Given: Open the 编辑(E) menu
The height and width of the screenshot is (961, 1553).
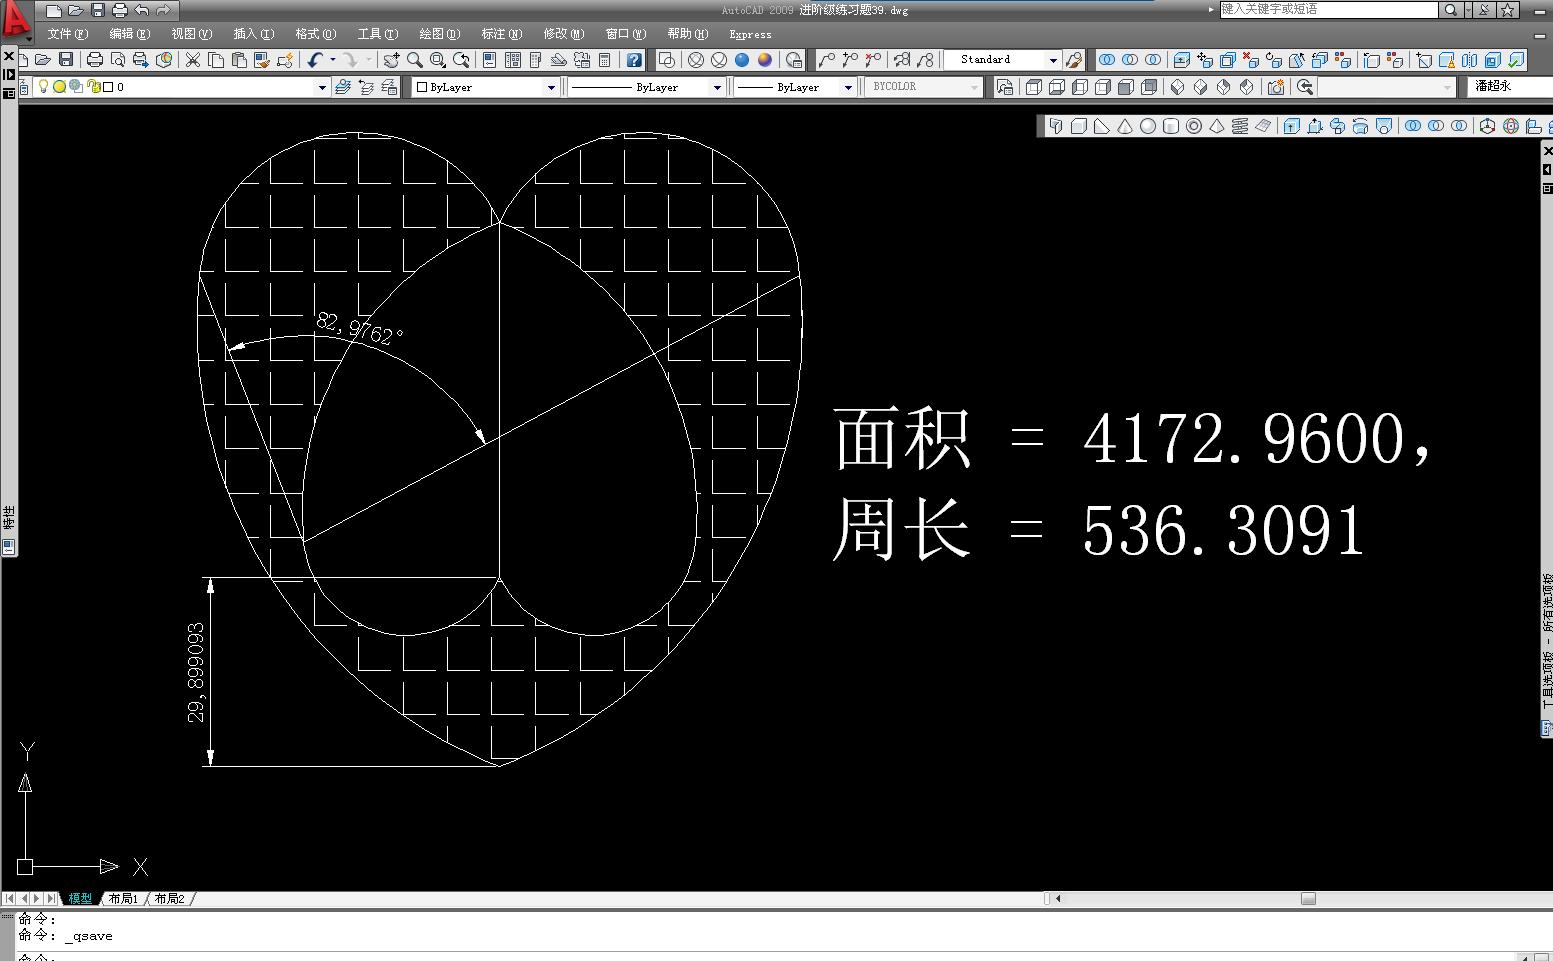Looking at the screenshot, I should point(129,34).
